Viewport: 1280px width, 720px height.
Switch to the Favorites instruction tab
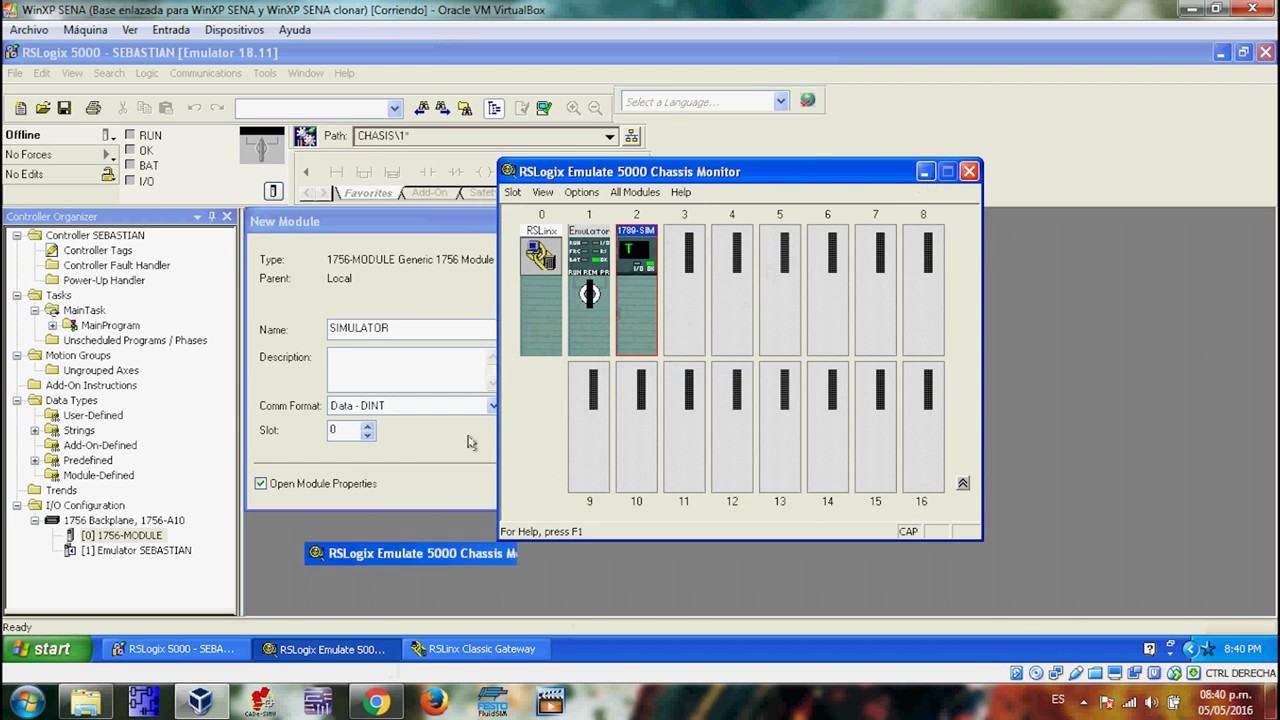pyautogui.click(x=368, y=193)
